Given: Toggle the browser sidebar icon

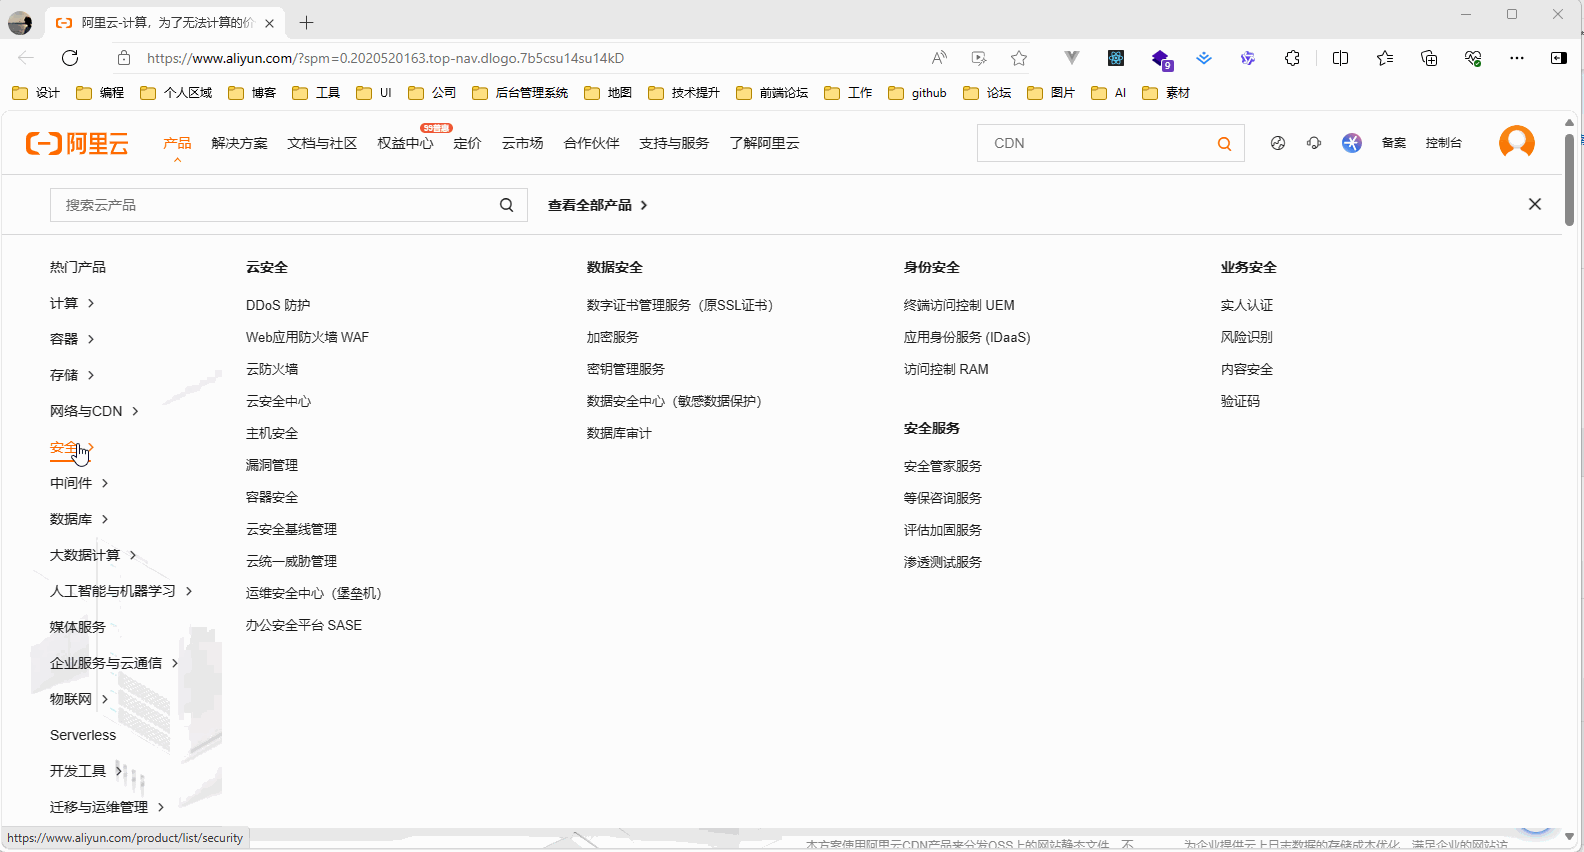Looking at the screenshot, I should (1558, 58).
